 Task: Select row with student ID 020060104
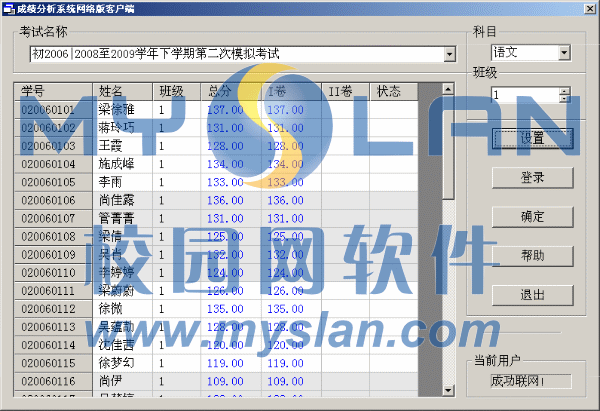tap(54, 164)
